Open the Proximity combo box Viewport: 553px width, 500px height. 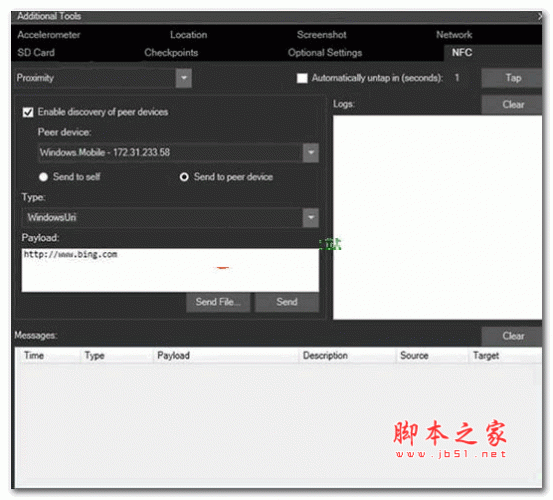103,78
